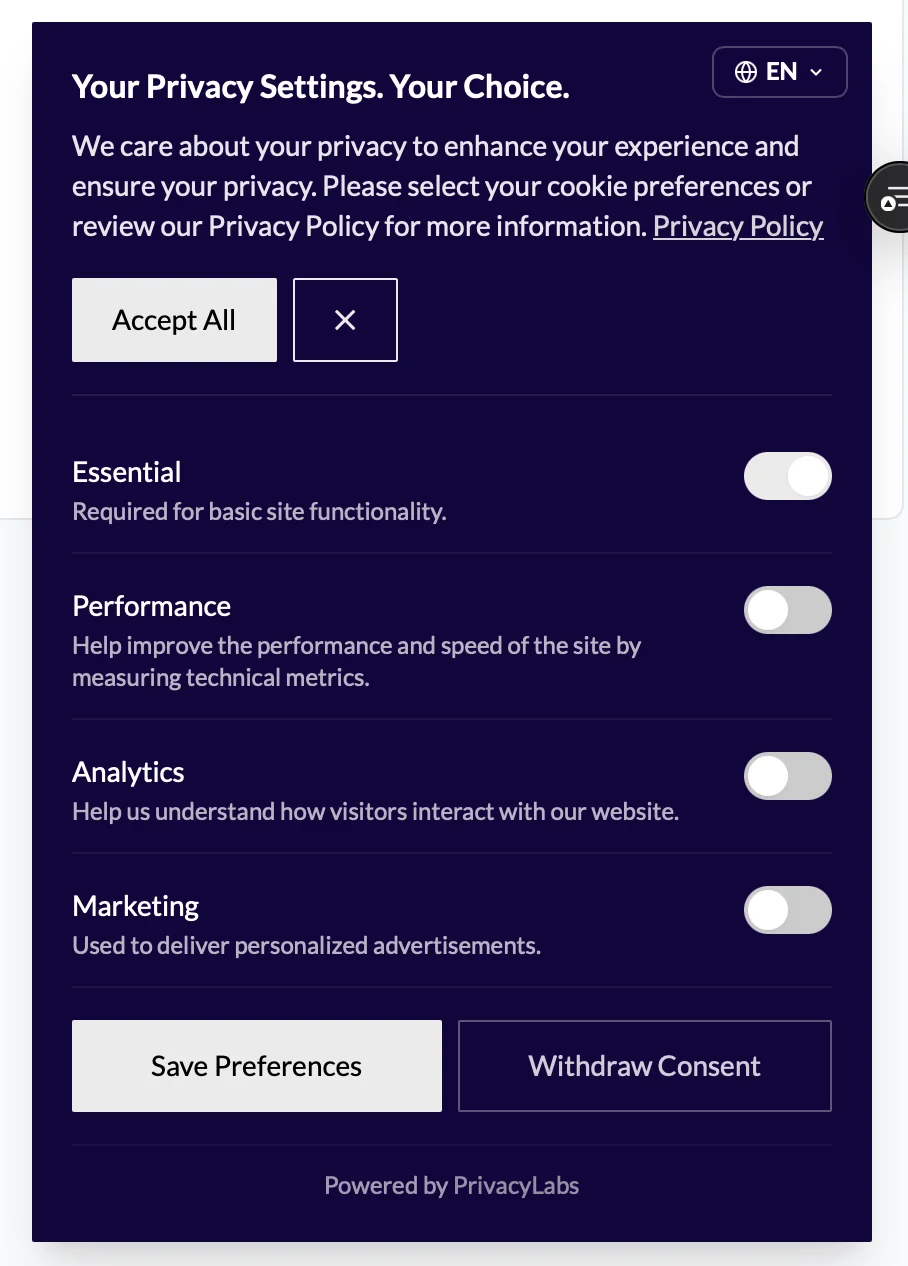908x1266 pixels.
Task: Click the Powered by PrivacyLabs footer text
Action: coord(452,1186)
